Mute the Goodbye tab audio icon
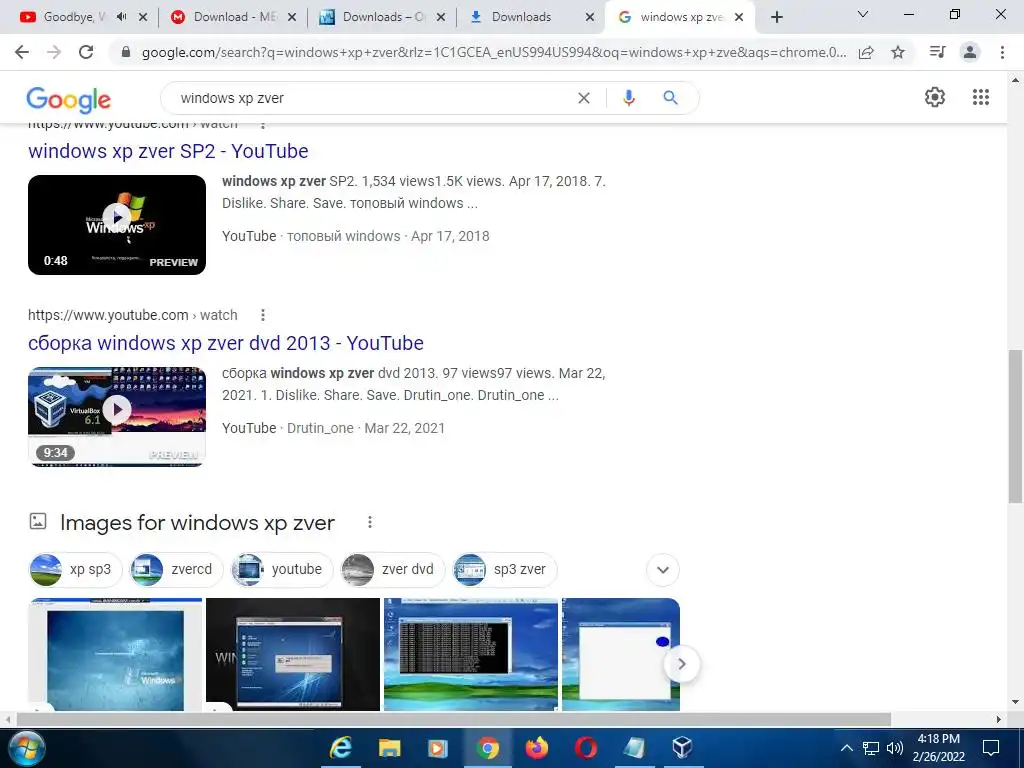1024x768 pixels. (121, 17)
